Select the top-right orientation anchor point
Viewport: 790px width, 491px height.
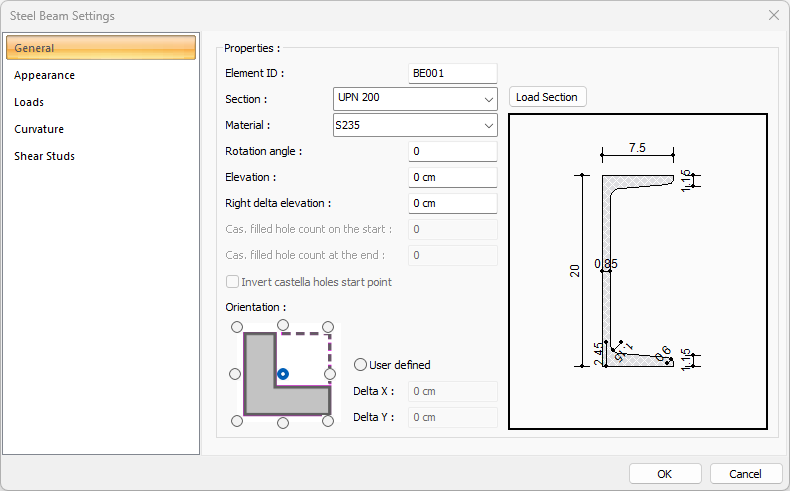click(x=330, y=326)
